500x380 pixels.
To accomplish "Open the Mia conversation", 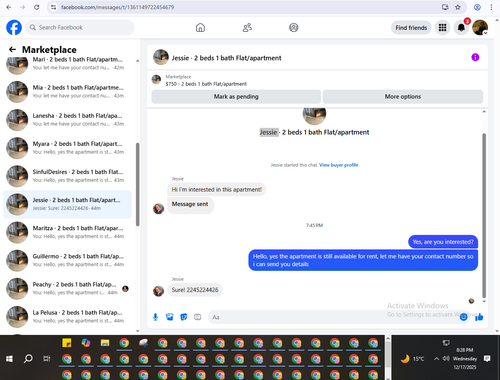I will coord(68,92).
